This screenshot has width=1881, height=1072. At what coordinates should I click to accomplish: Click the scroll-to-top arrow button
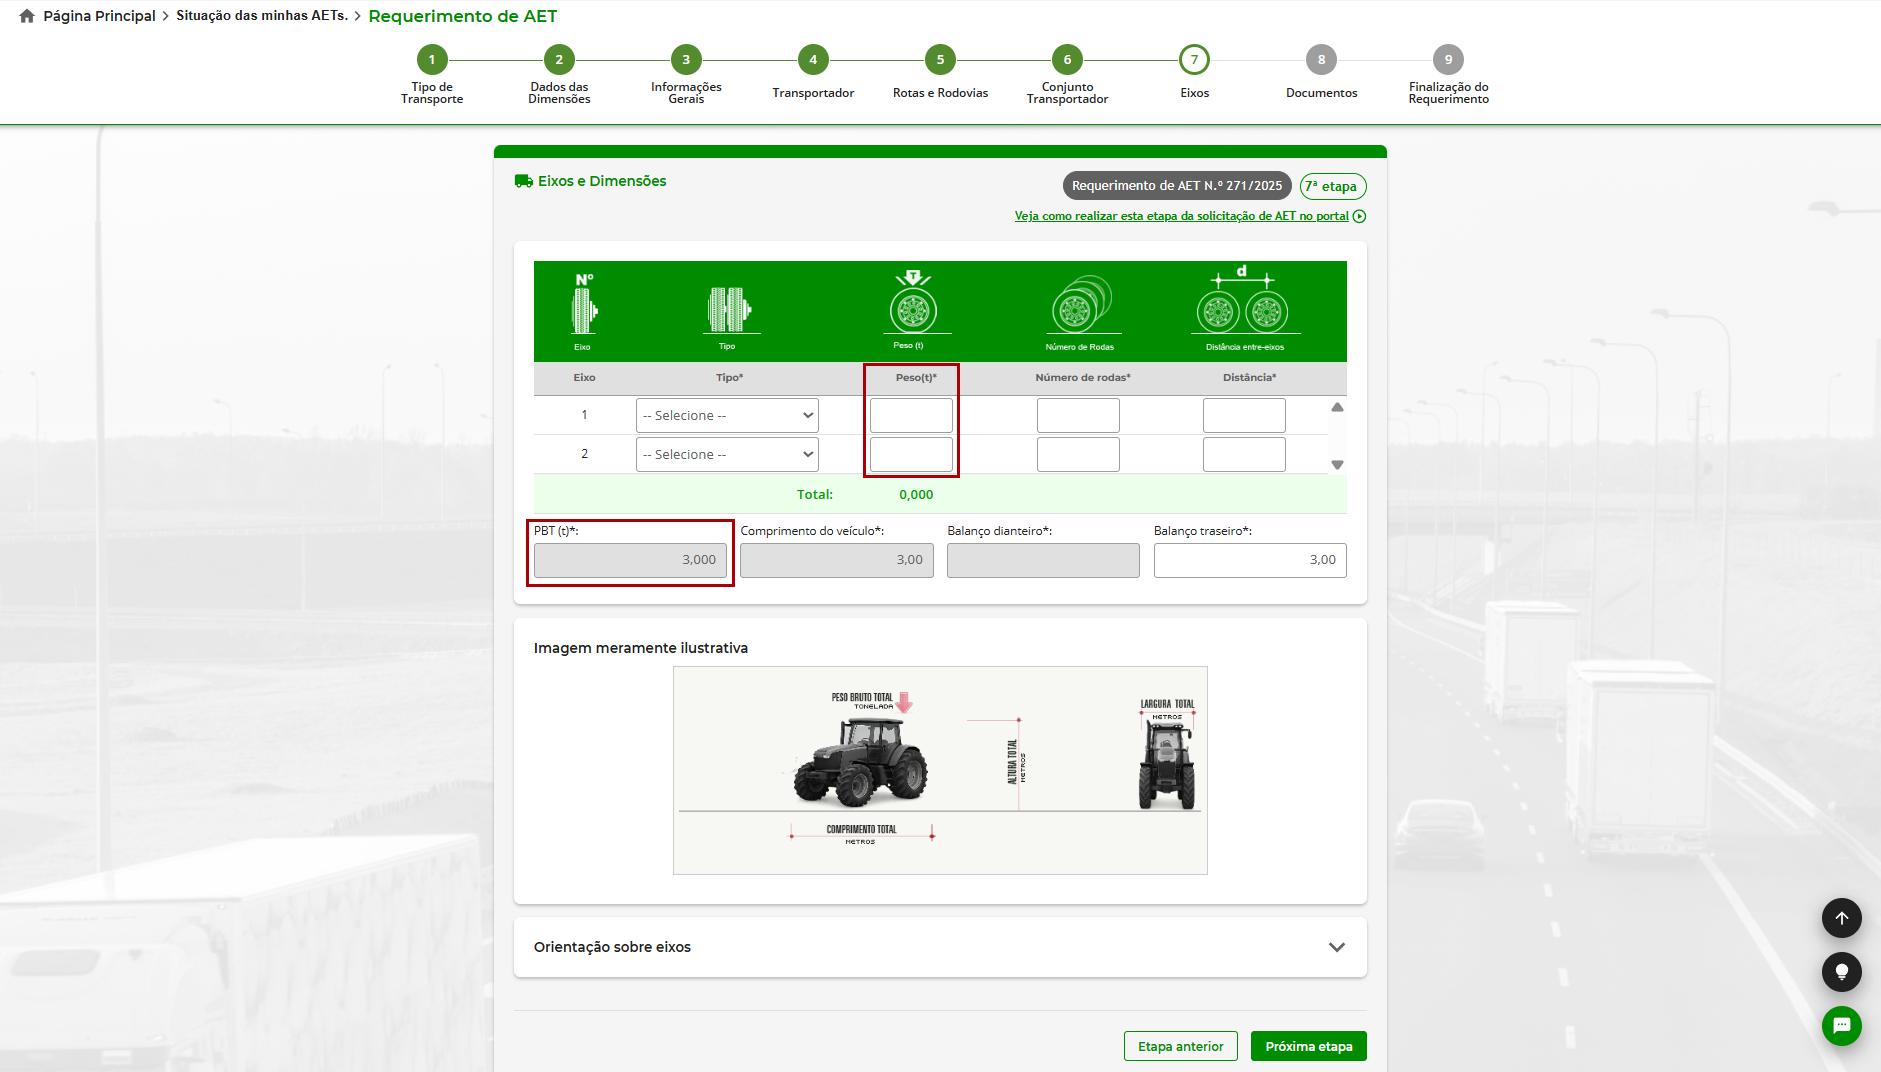point(1841,918)
